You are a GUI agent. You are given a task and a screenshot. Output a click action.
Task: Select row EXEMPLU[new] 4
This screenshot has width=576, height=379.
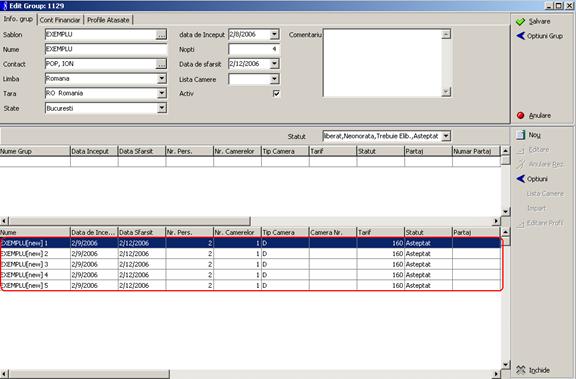coord(250,275)
